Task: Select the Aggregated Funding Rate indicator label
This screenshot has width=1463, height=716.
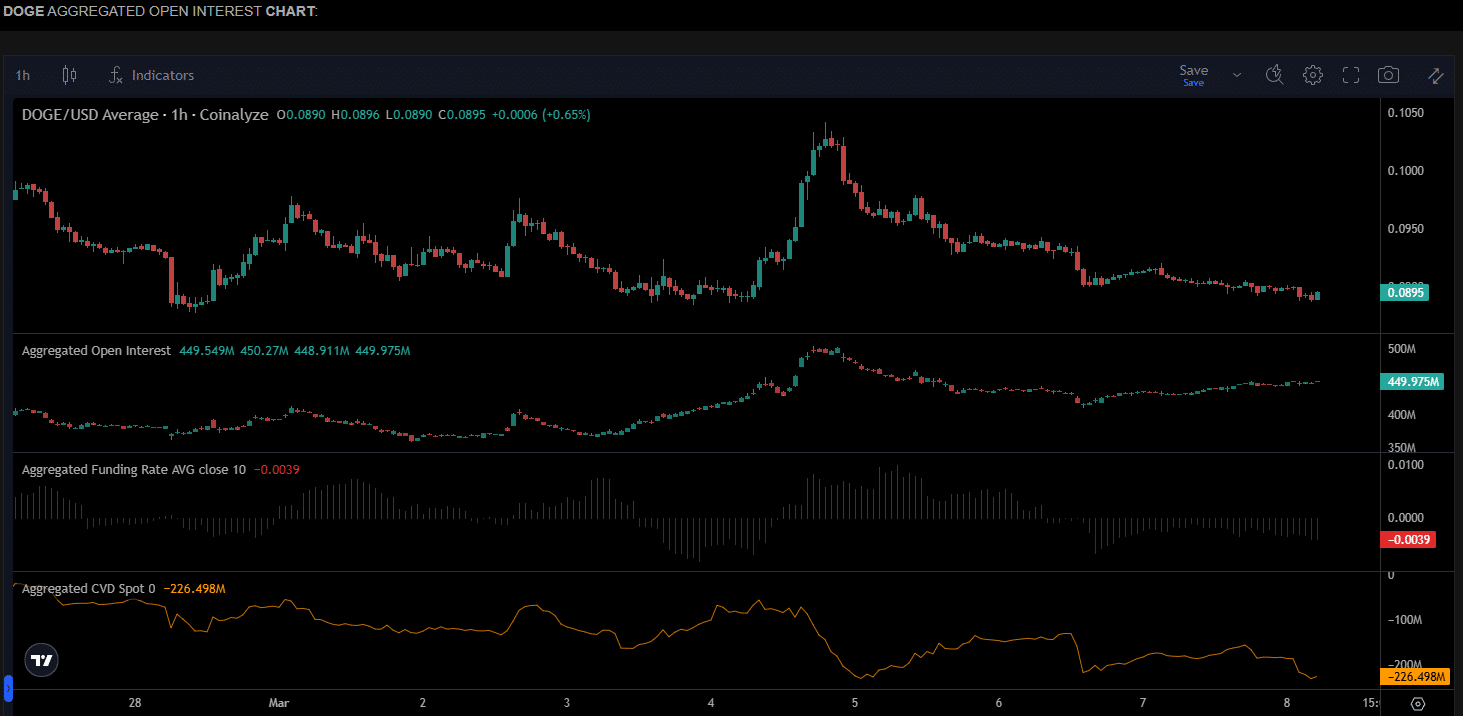Action: [134, 469]
